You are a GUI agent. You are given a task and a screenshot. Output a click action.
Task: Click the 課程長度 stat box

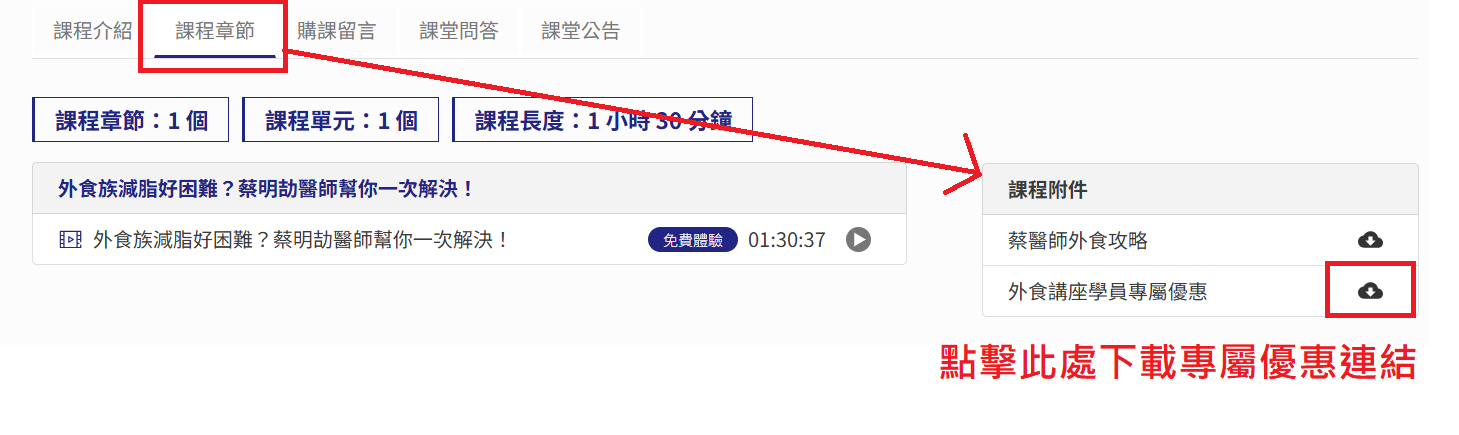coord(602,120)
